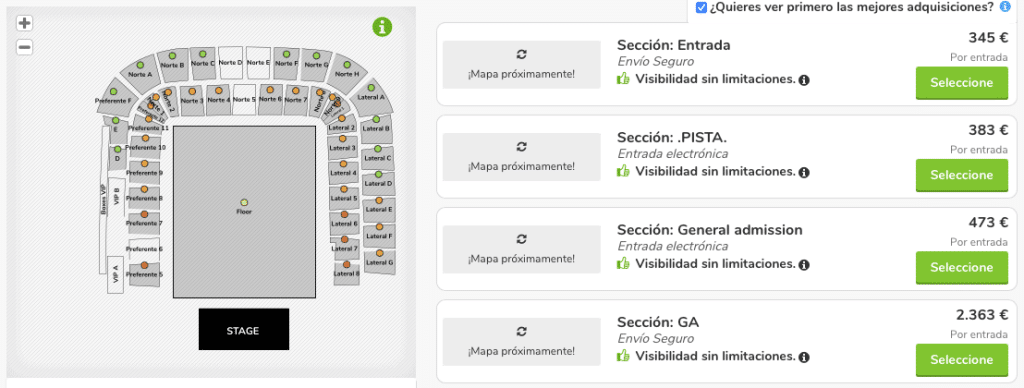Click the Preferente 5 section on map
1024x388 pixels.
(144, 272)
